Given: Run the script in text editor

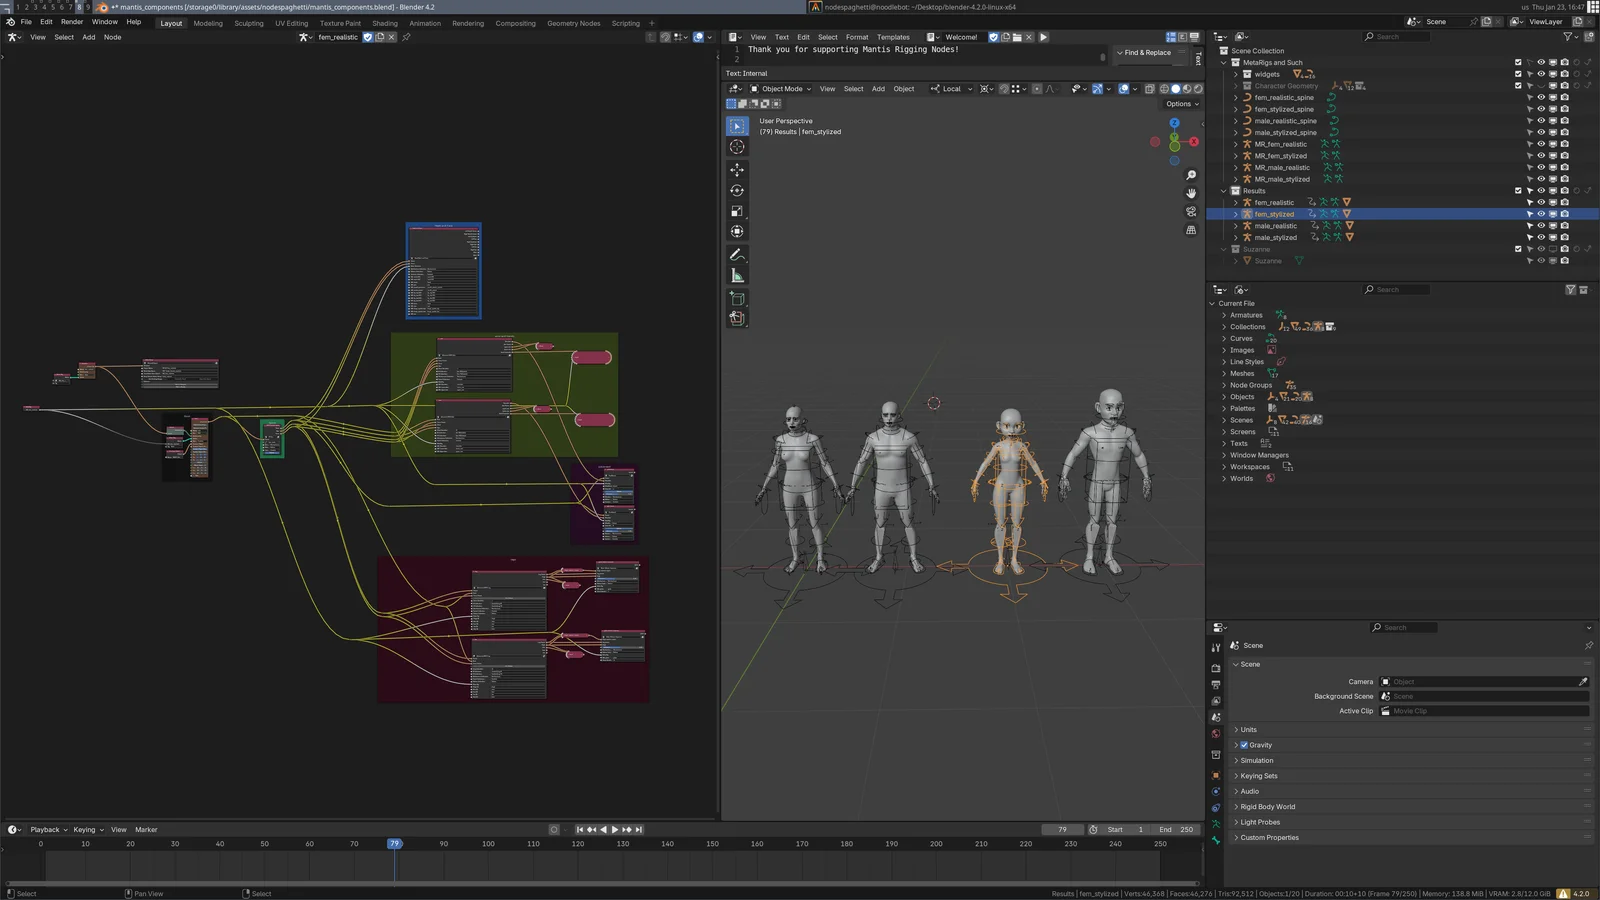Looking at the screenshot, I should [1043, 37].
